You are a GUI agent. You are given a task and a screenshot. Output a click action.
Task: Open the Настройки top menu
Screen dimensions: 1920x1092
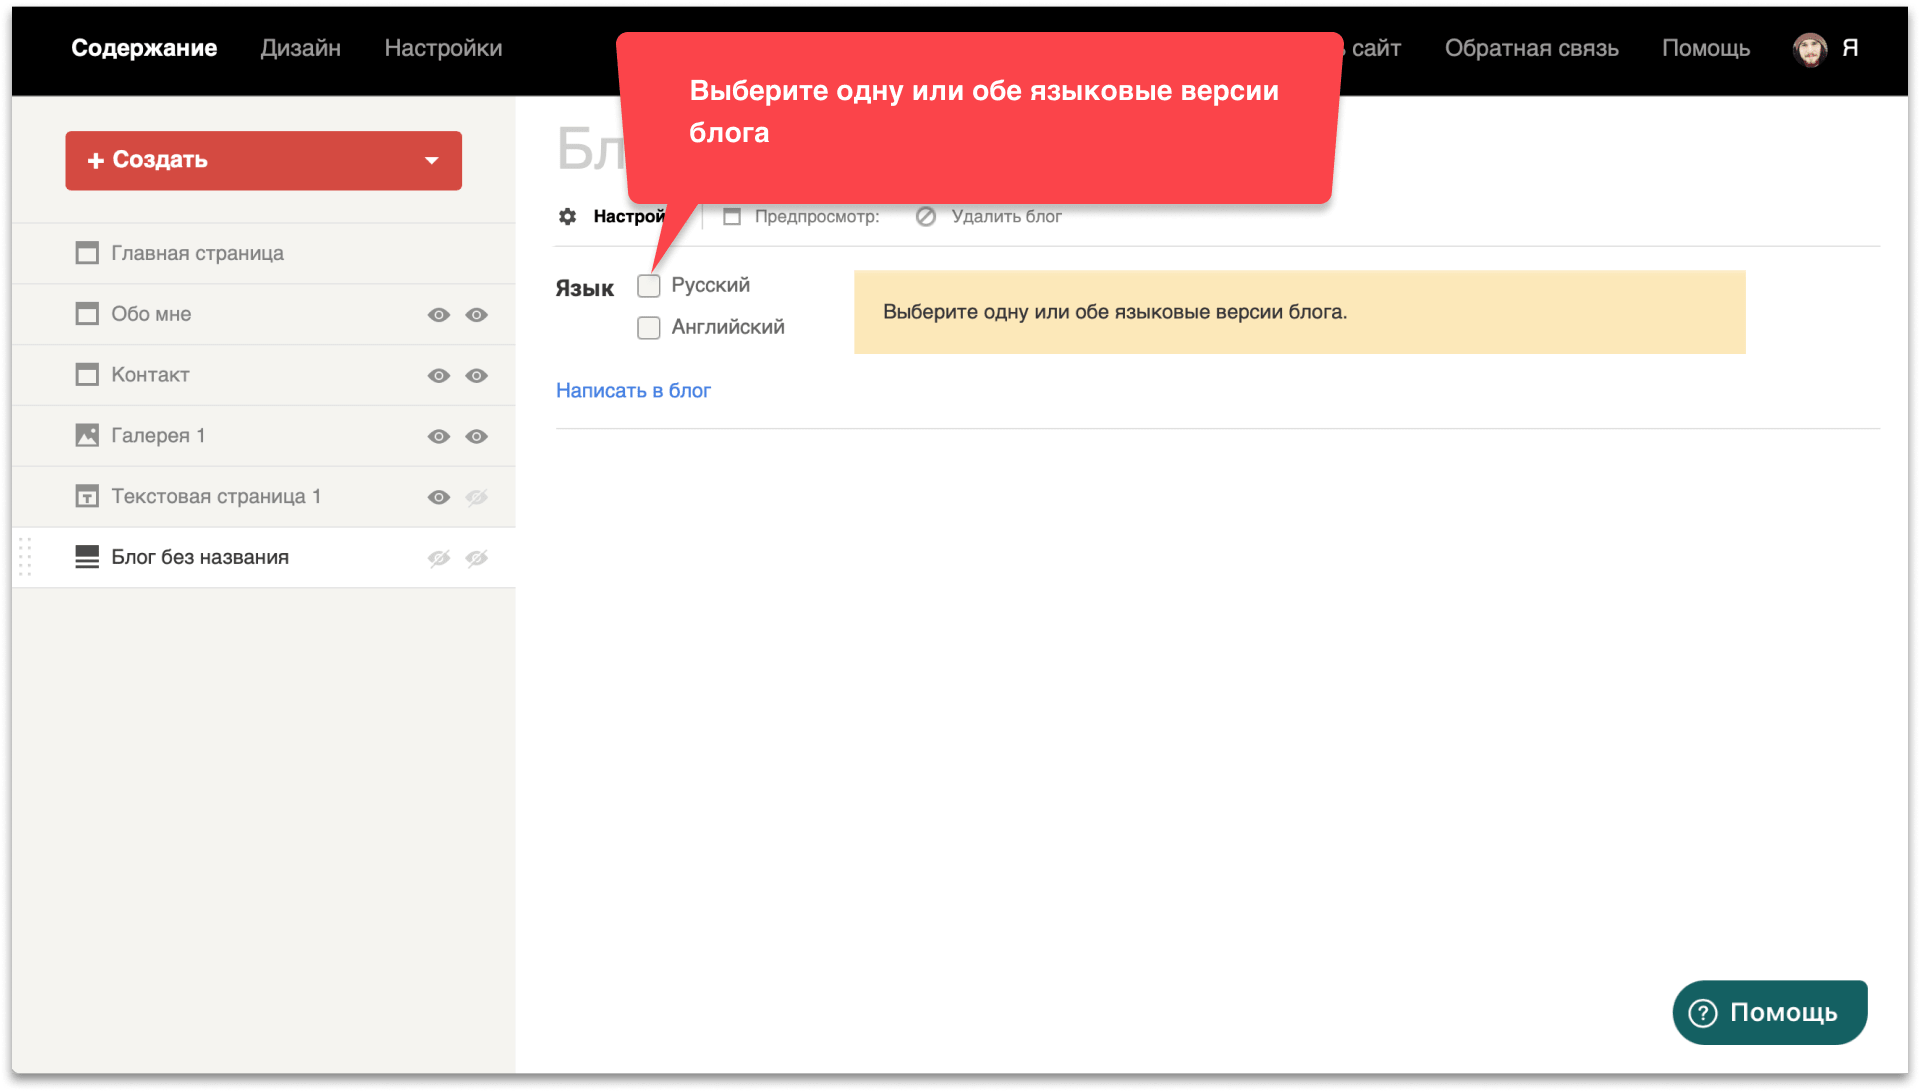[x=443, y=48]
